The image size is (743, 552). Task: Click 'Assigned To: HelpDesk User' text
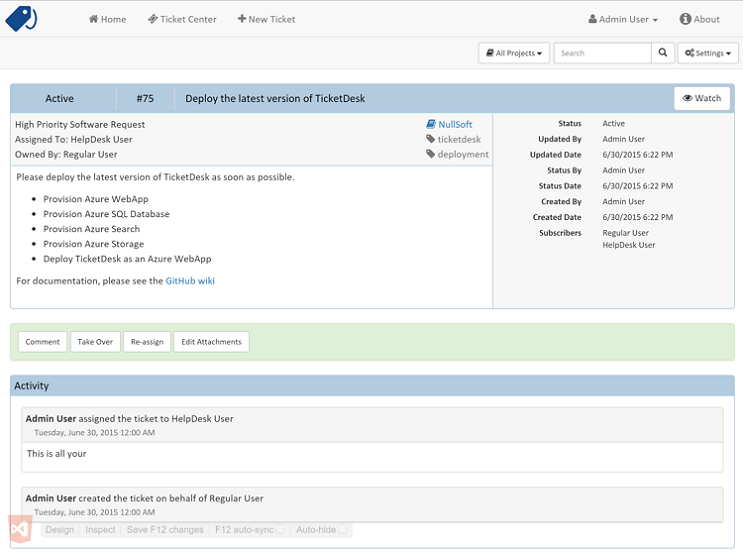pos(73,140)
